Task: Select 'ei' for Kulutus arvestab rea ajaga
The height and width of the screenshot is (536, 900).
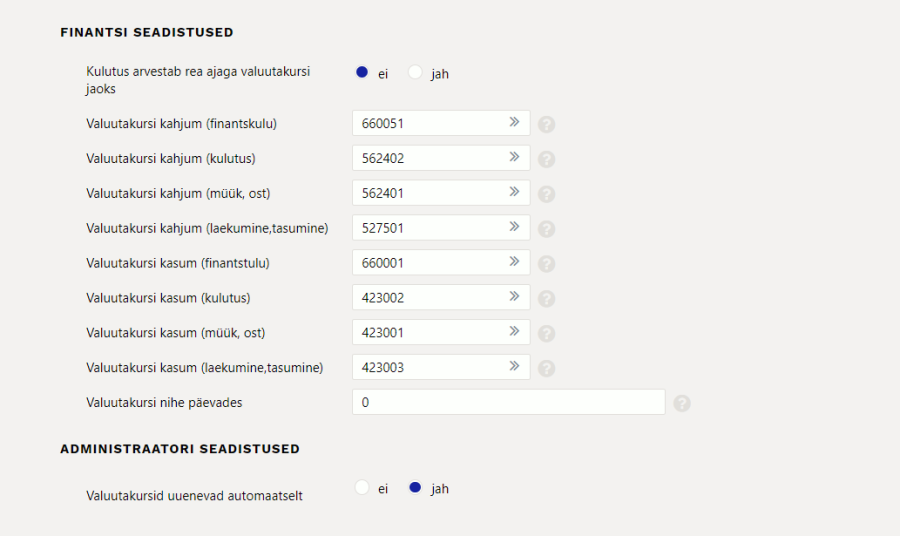Action: (x=362, y=72)
